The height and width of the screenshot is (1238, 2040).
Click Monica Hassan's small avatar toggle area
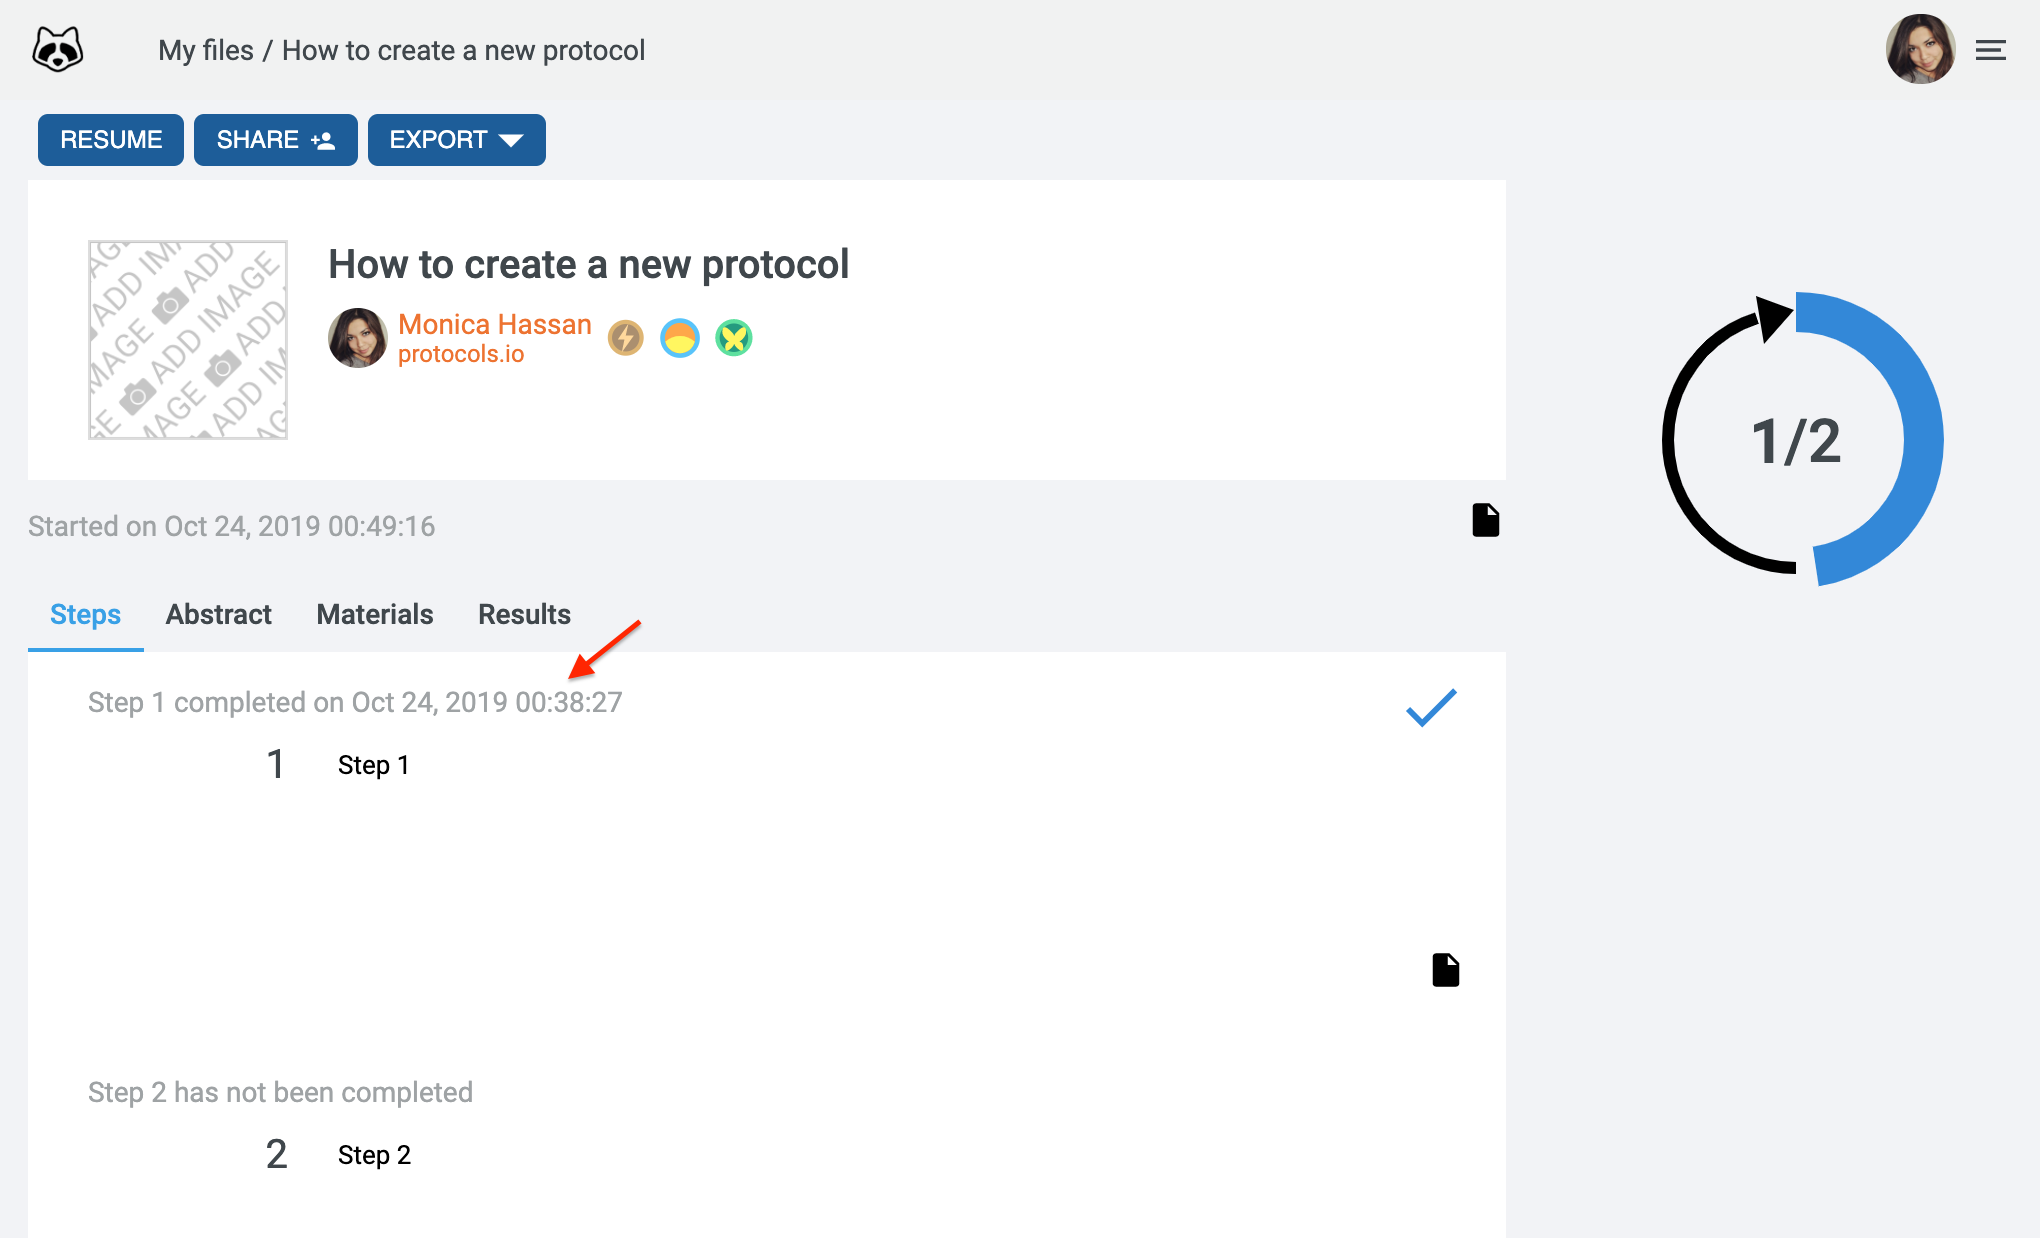coord(357,338)
